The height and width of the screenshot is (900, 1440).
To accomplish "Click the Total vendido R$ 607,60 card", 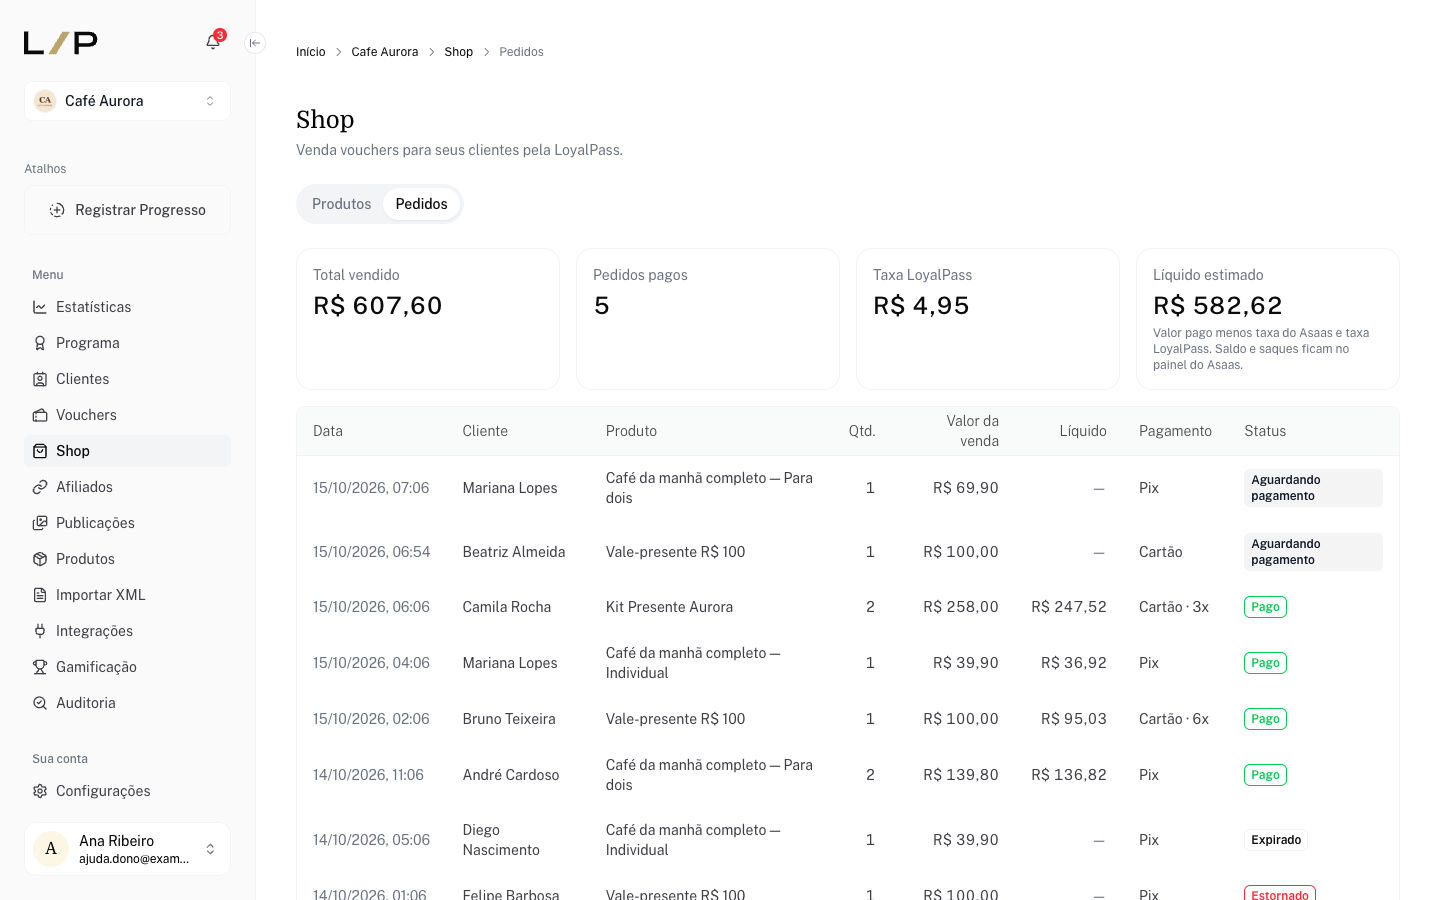I will pyautogui.click(x=428, y=319).
